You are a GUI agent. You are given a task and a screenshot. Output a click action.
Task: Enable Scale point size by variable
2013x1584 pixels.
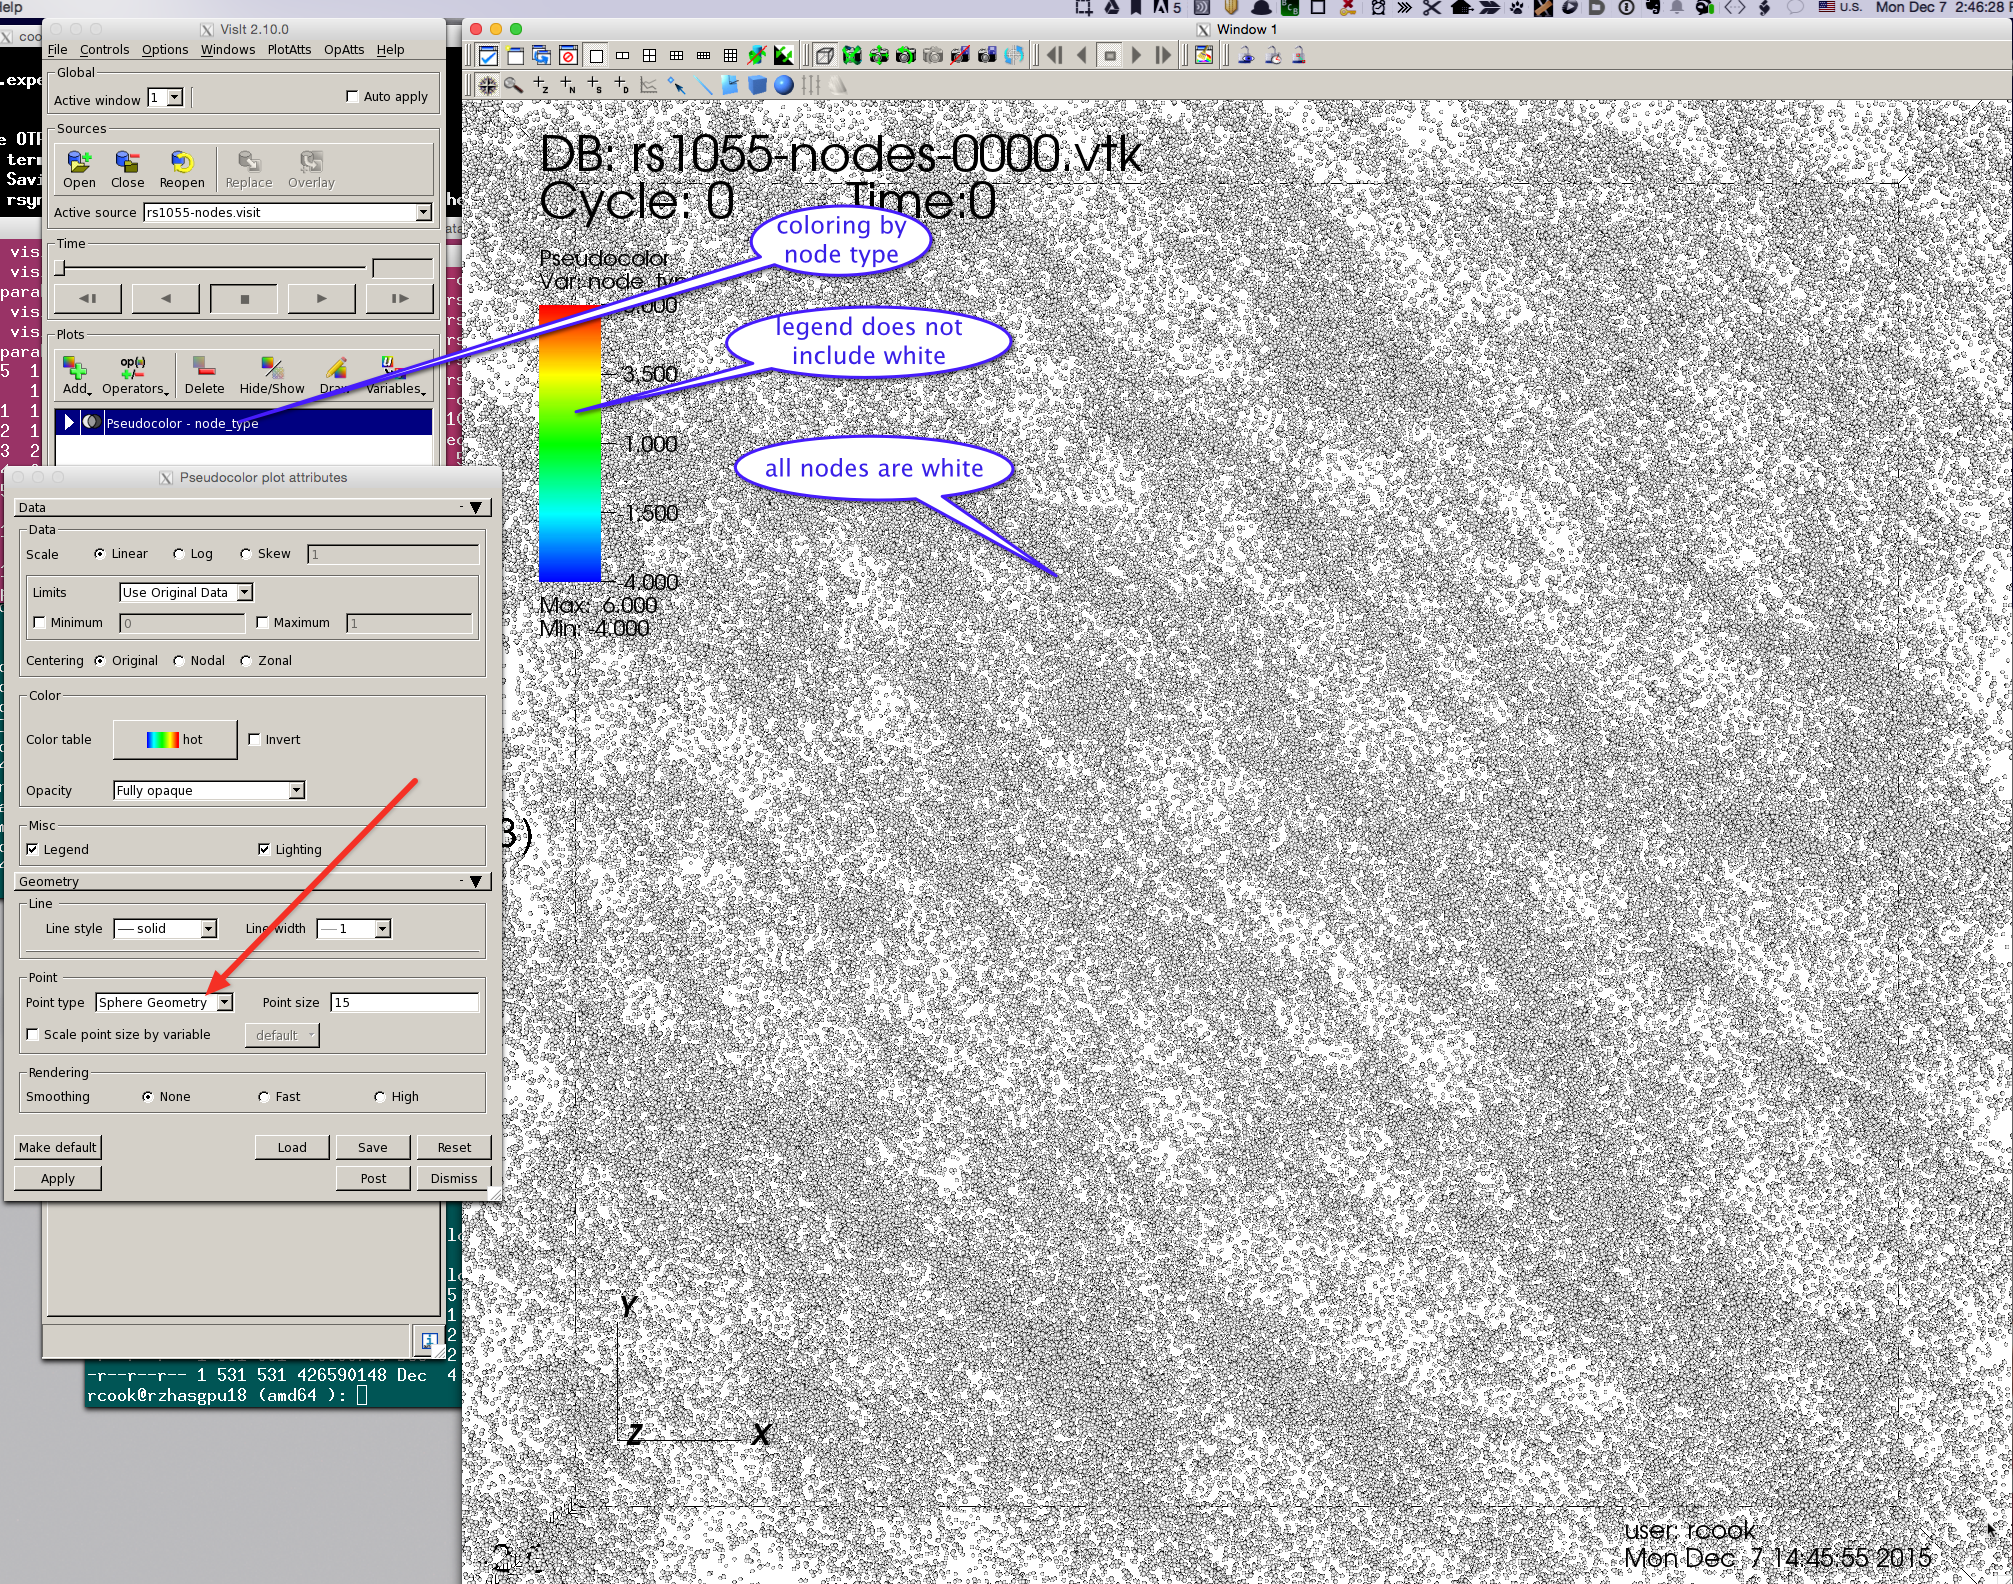pos(33,1035)
